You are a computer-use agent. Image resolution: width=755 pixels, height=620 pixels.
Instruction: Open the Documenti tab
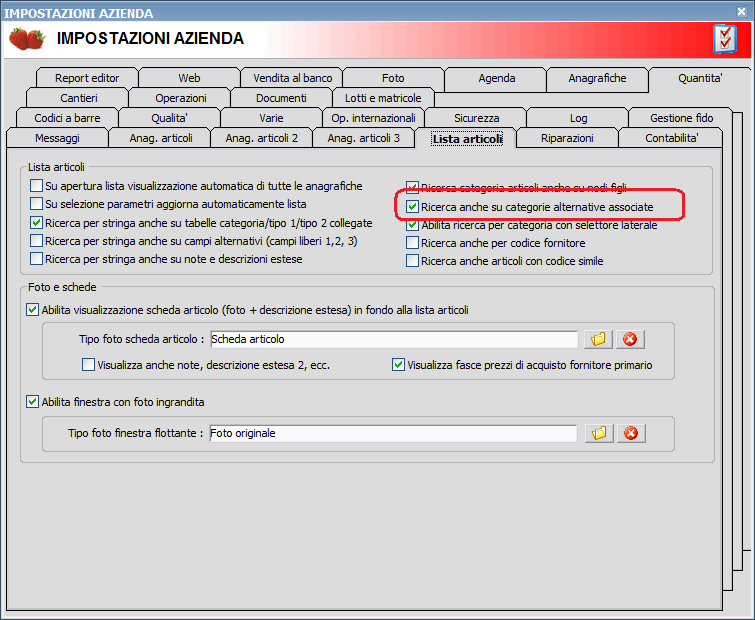[x=281, y=98]
